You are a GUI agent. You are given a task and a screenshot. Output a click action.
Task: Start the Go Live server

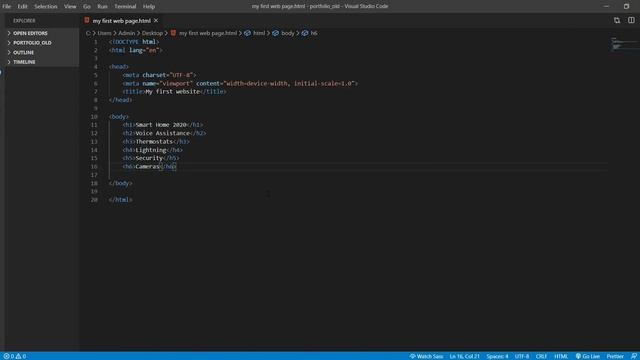point(588,356)
